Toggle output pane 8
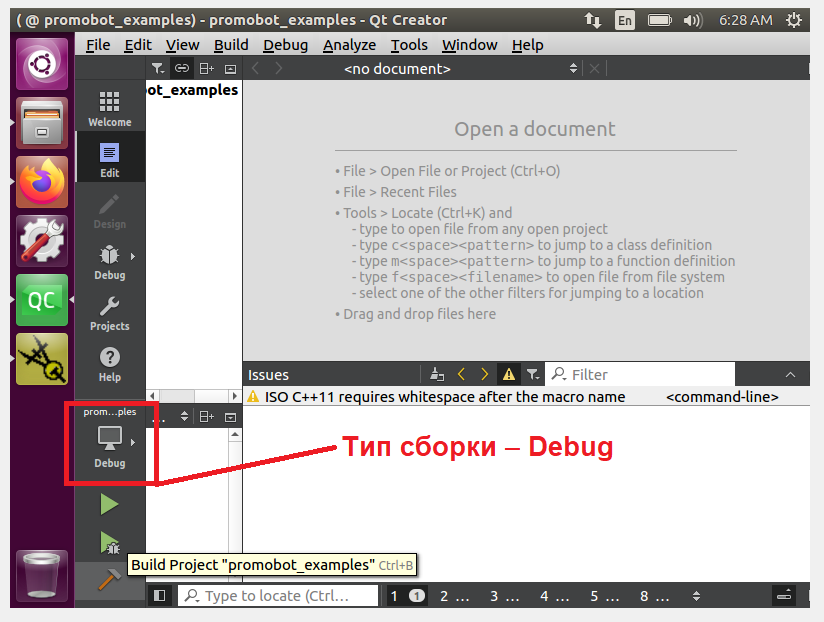 tap(654, 596)
